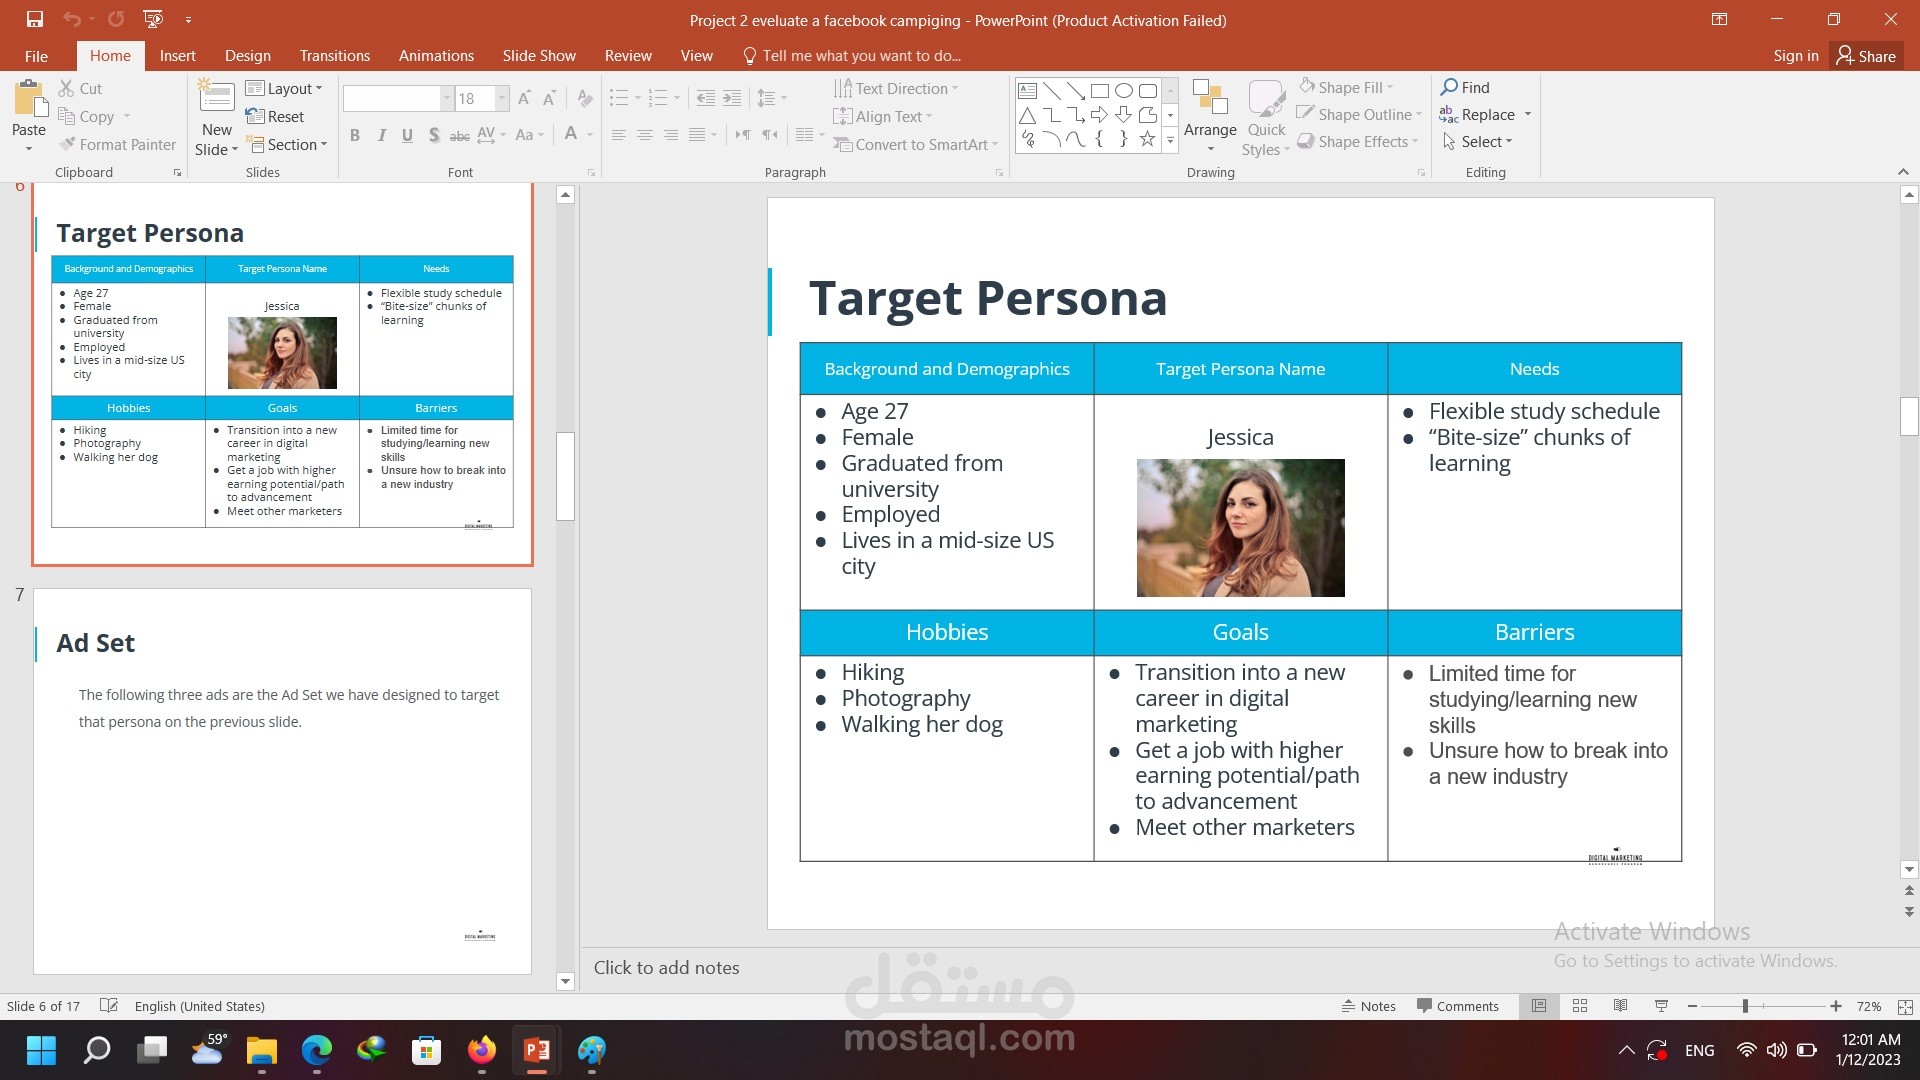
Task: Click Convert to SmartArt
Action: coord(915,144)
